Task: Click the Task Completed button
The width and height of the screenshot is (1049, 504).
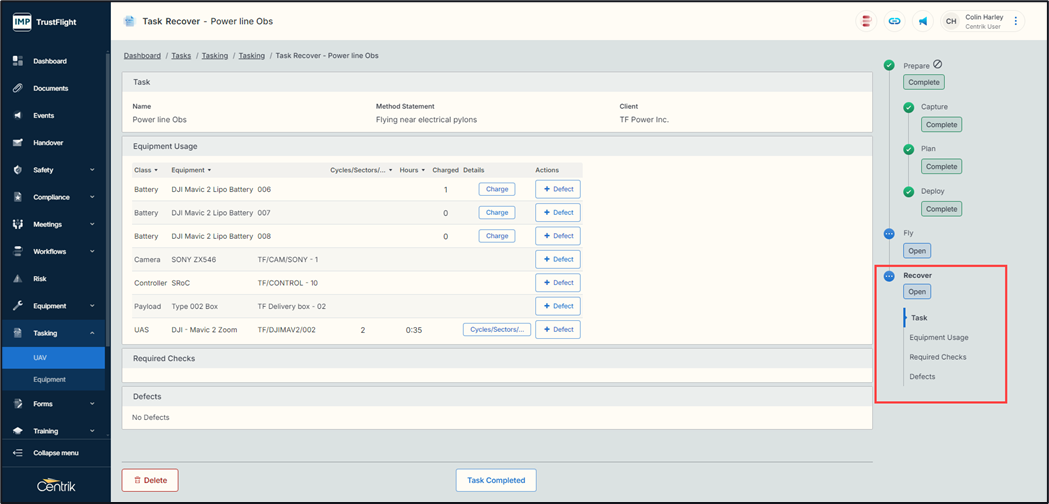Action: click(x=496, y=480)
